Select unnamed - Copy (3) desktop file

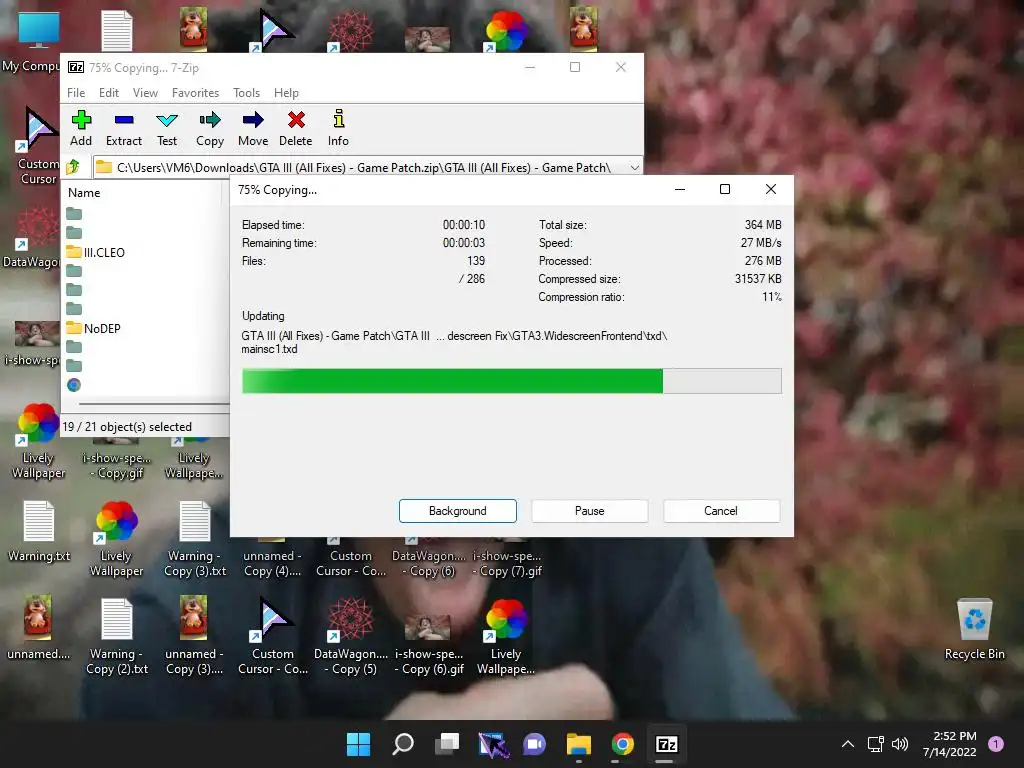pyautogui.click(x=194, y=637)
